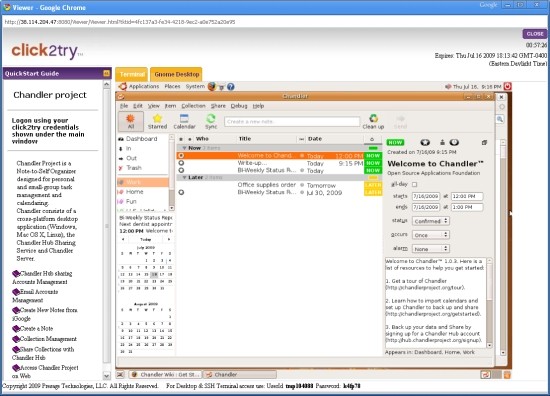Viewport: 550px width, 396px height.
Task: Select the All view toolbar icon
Action: 131,121
